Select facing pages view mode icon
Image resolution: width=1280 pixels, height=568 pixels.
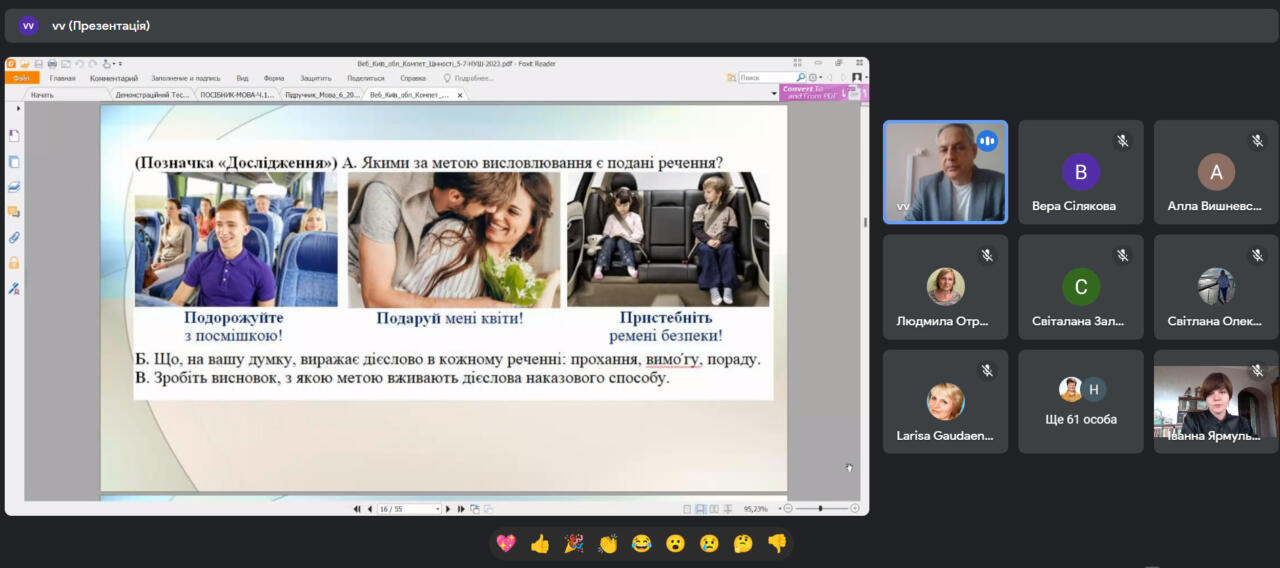pyautogui.click(x=714, y=509)
